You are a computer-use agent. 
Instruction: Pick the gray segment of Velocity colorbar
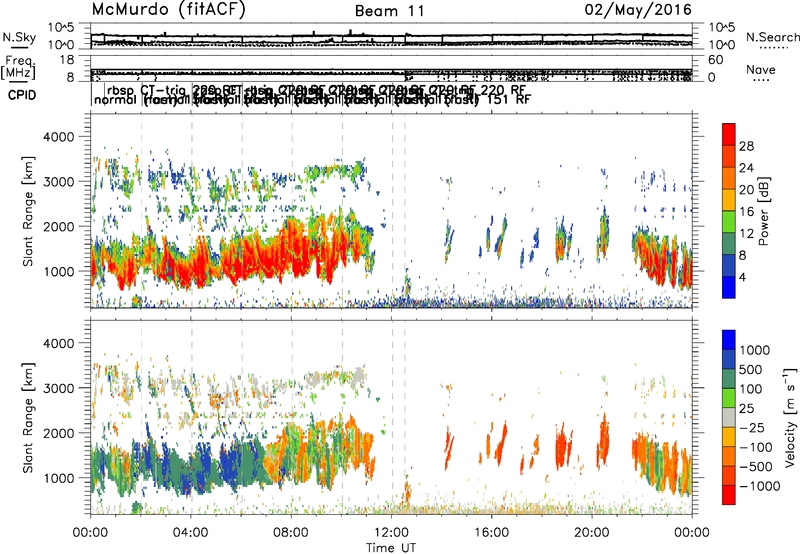[x=729, y=417]
